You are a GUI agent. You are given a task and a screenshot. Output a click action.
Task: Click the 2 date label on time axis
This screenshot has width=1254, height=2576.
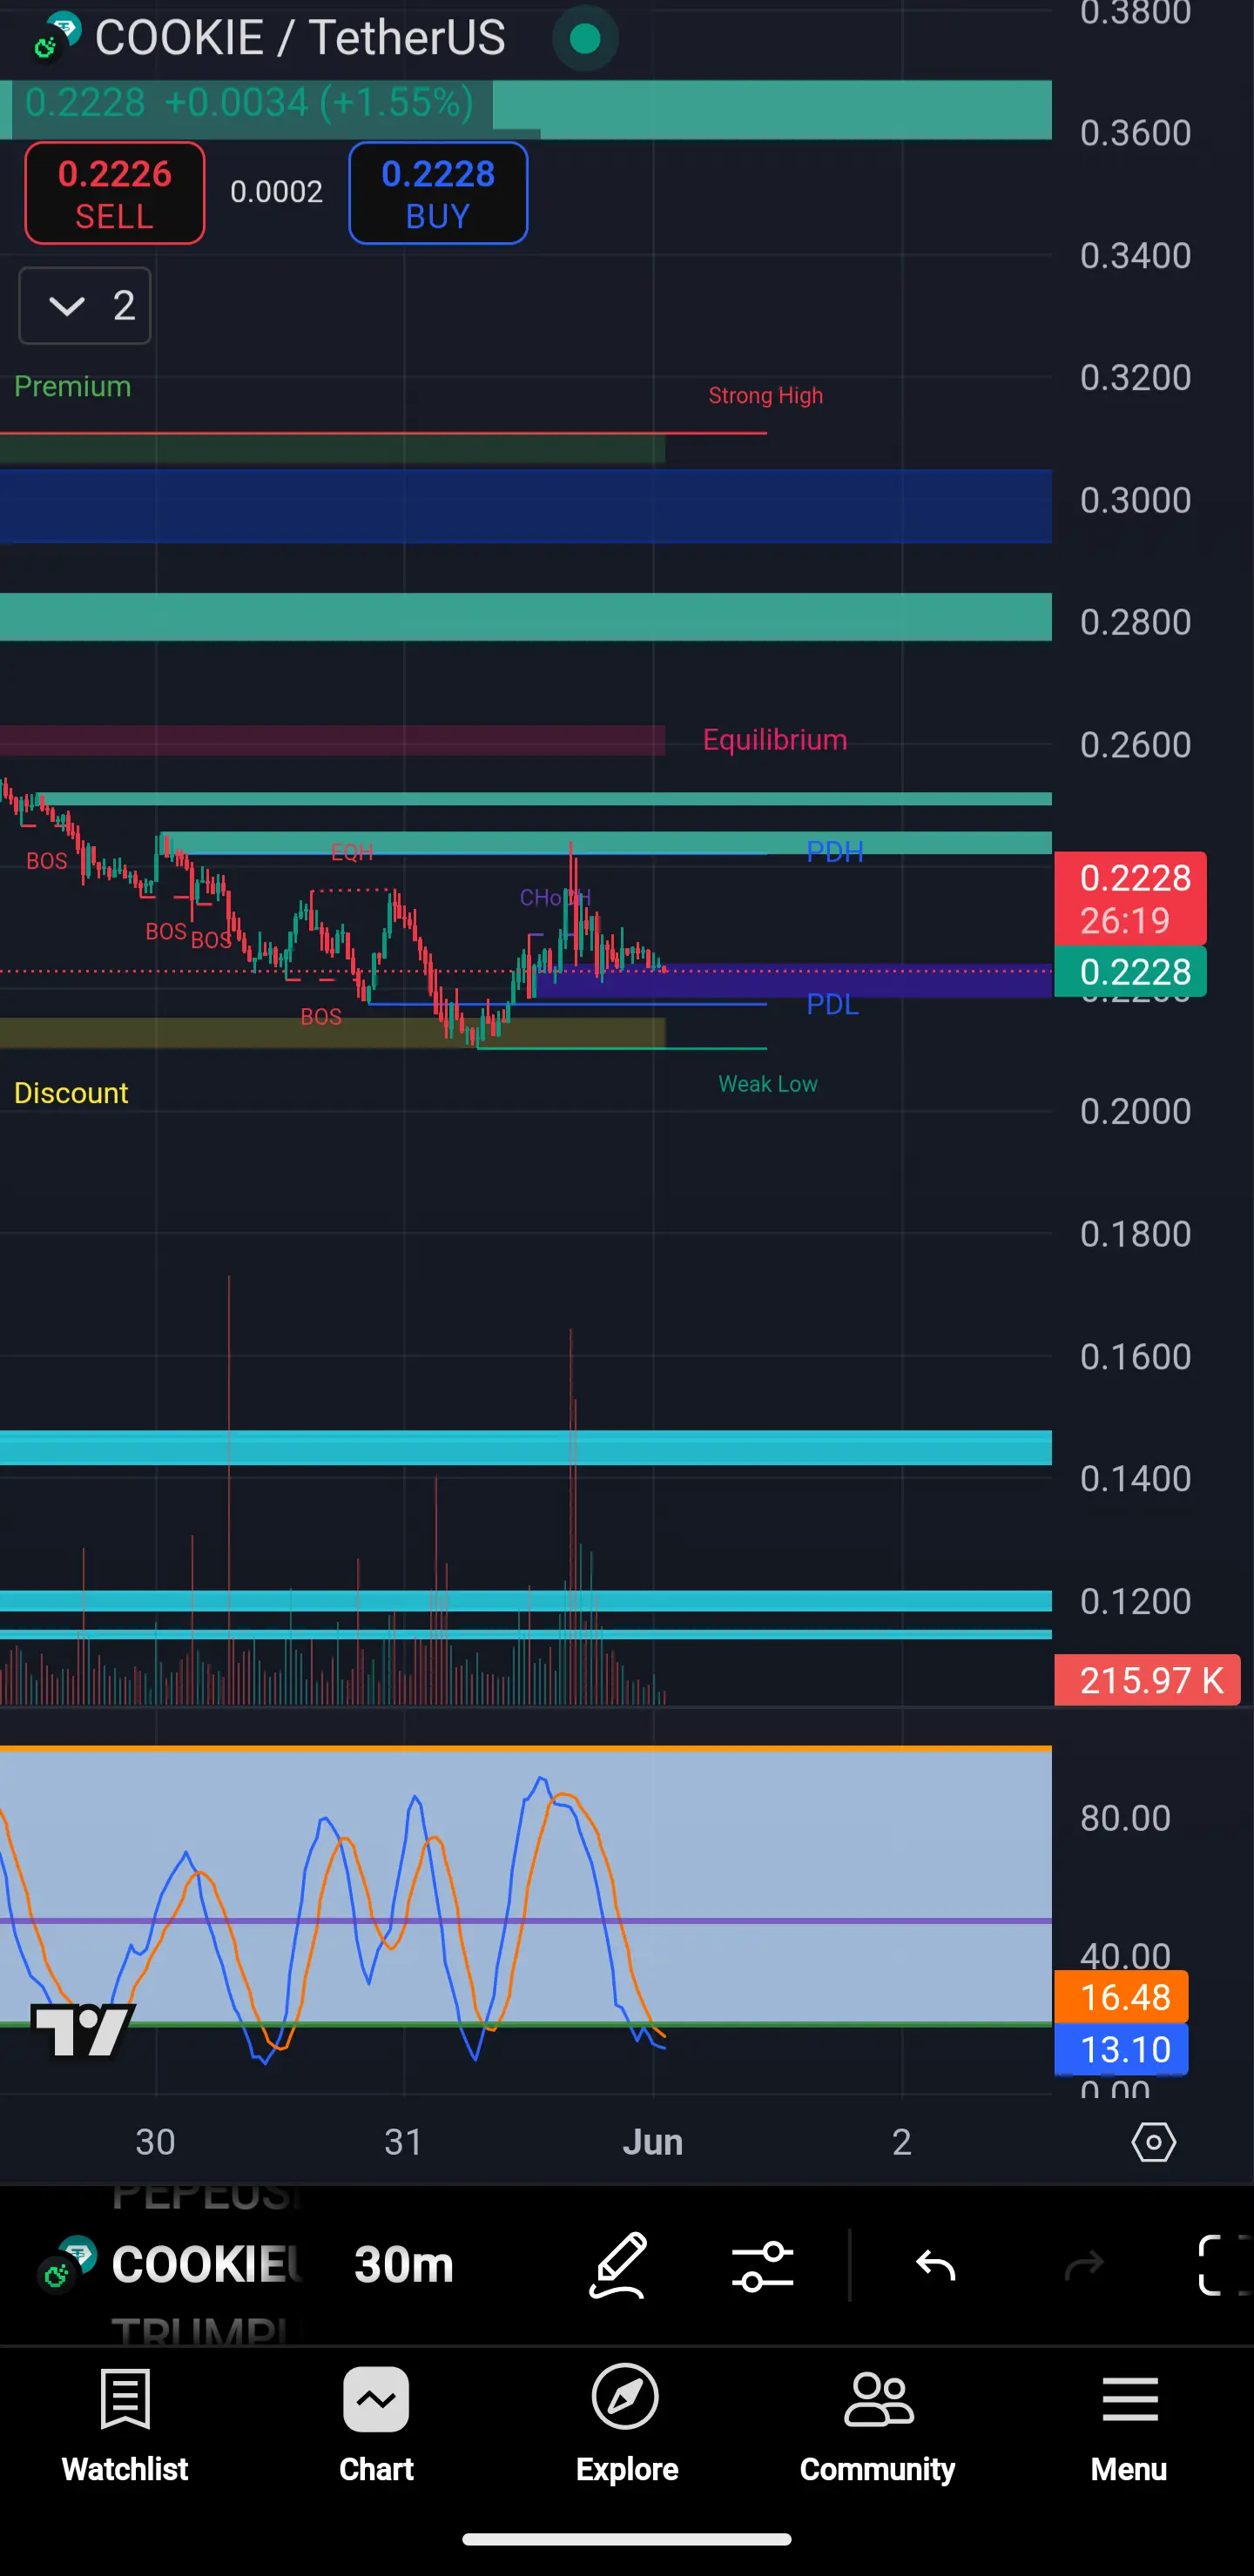902,2142
